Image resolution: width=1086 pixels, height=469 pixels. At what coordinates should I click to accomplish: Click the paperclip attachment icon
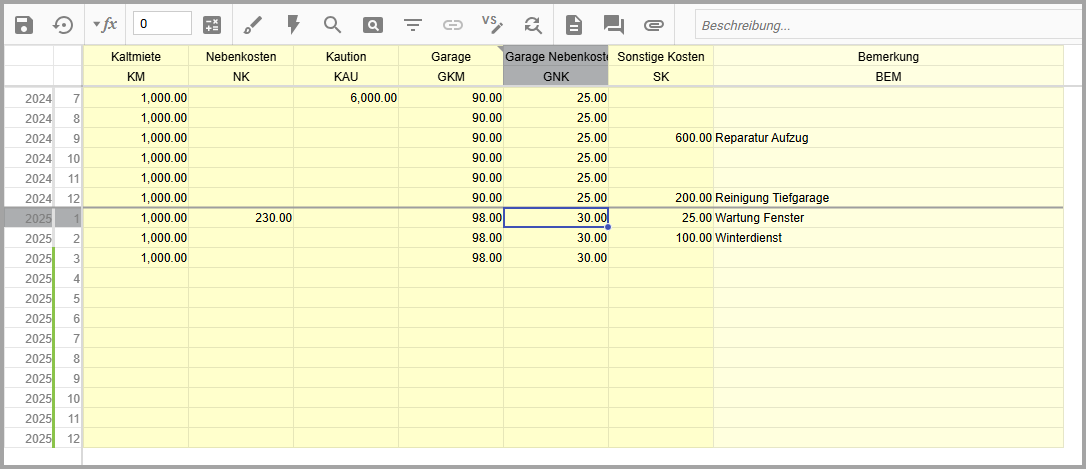click(x=653, y=24)
